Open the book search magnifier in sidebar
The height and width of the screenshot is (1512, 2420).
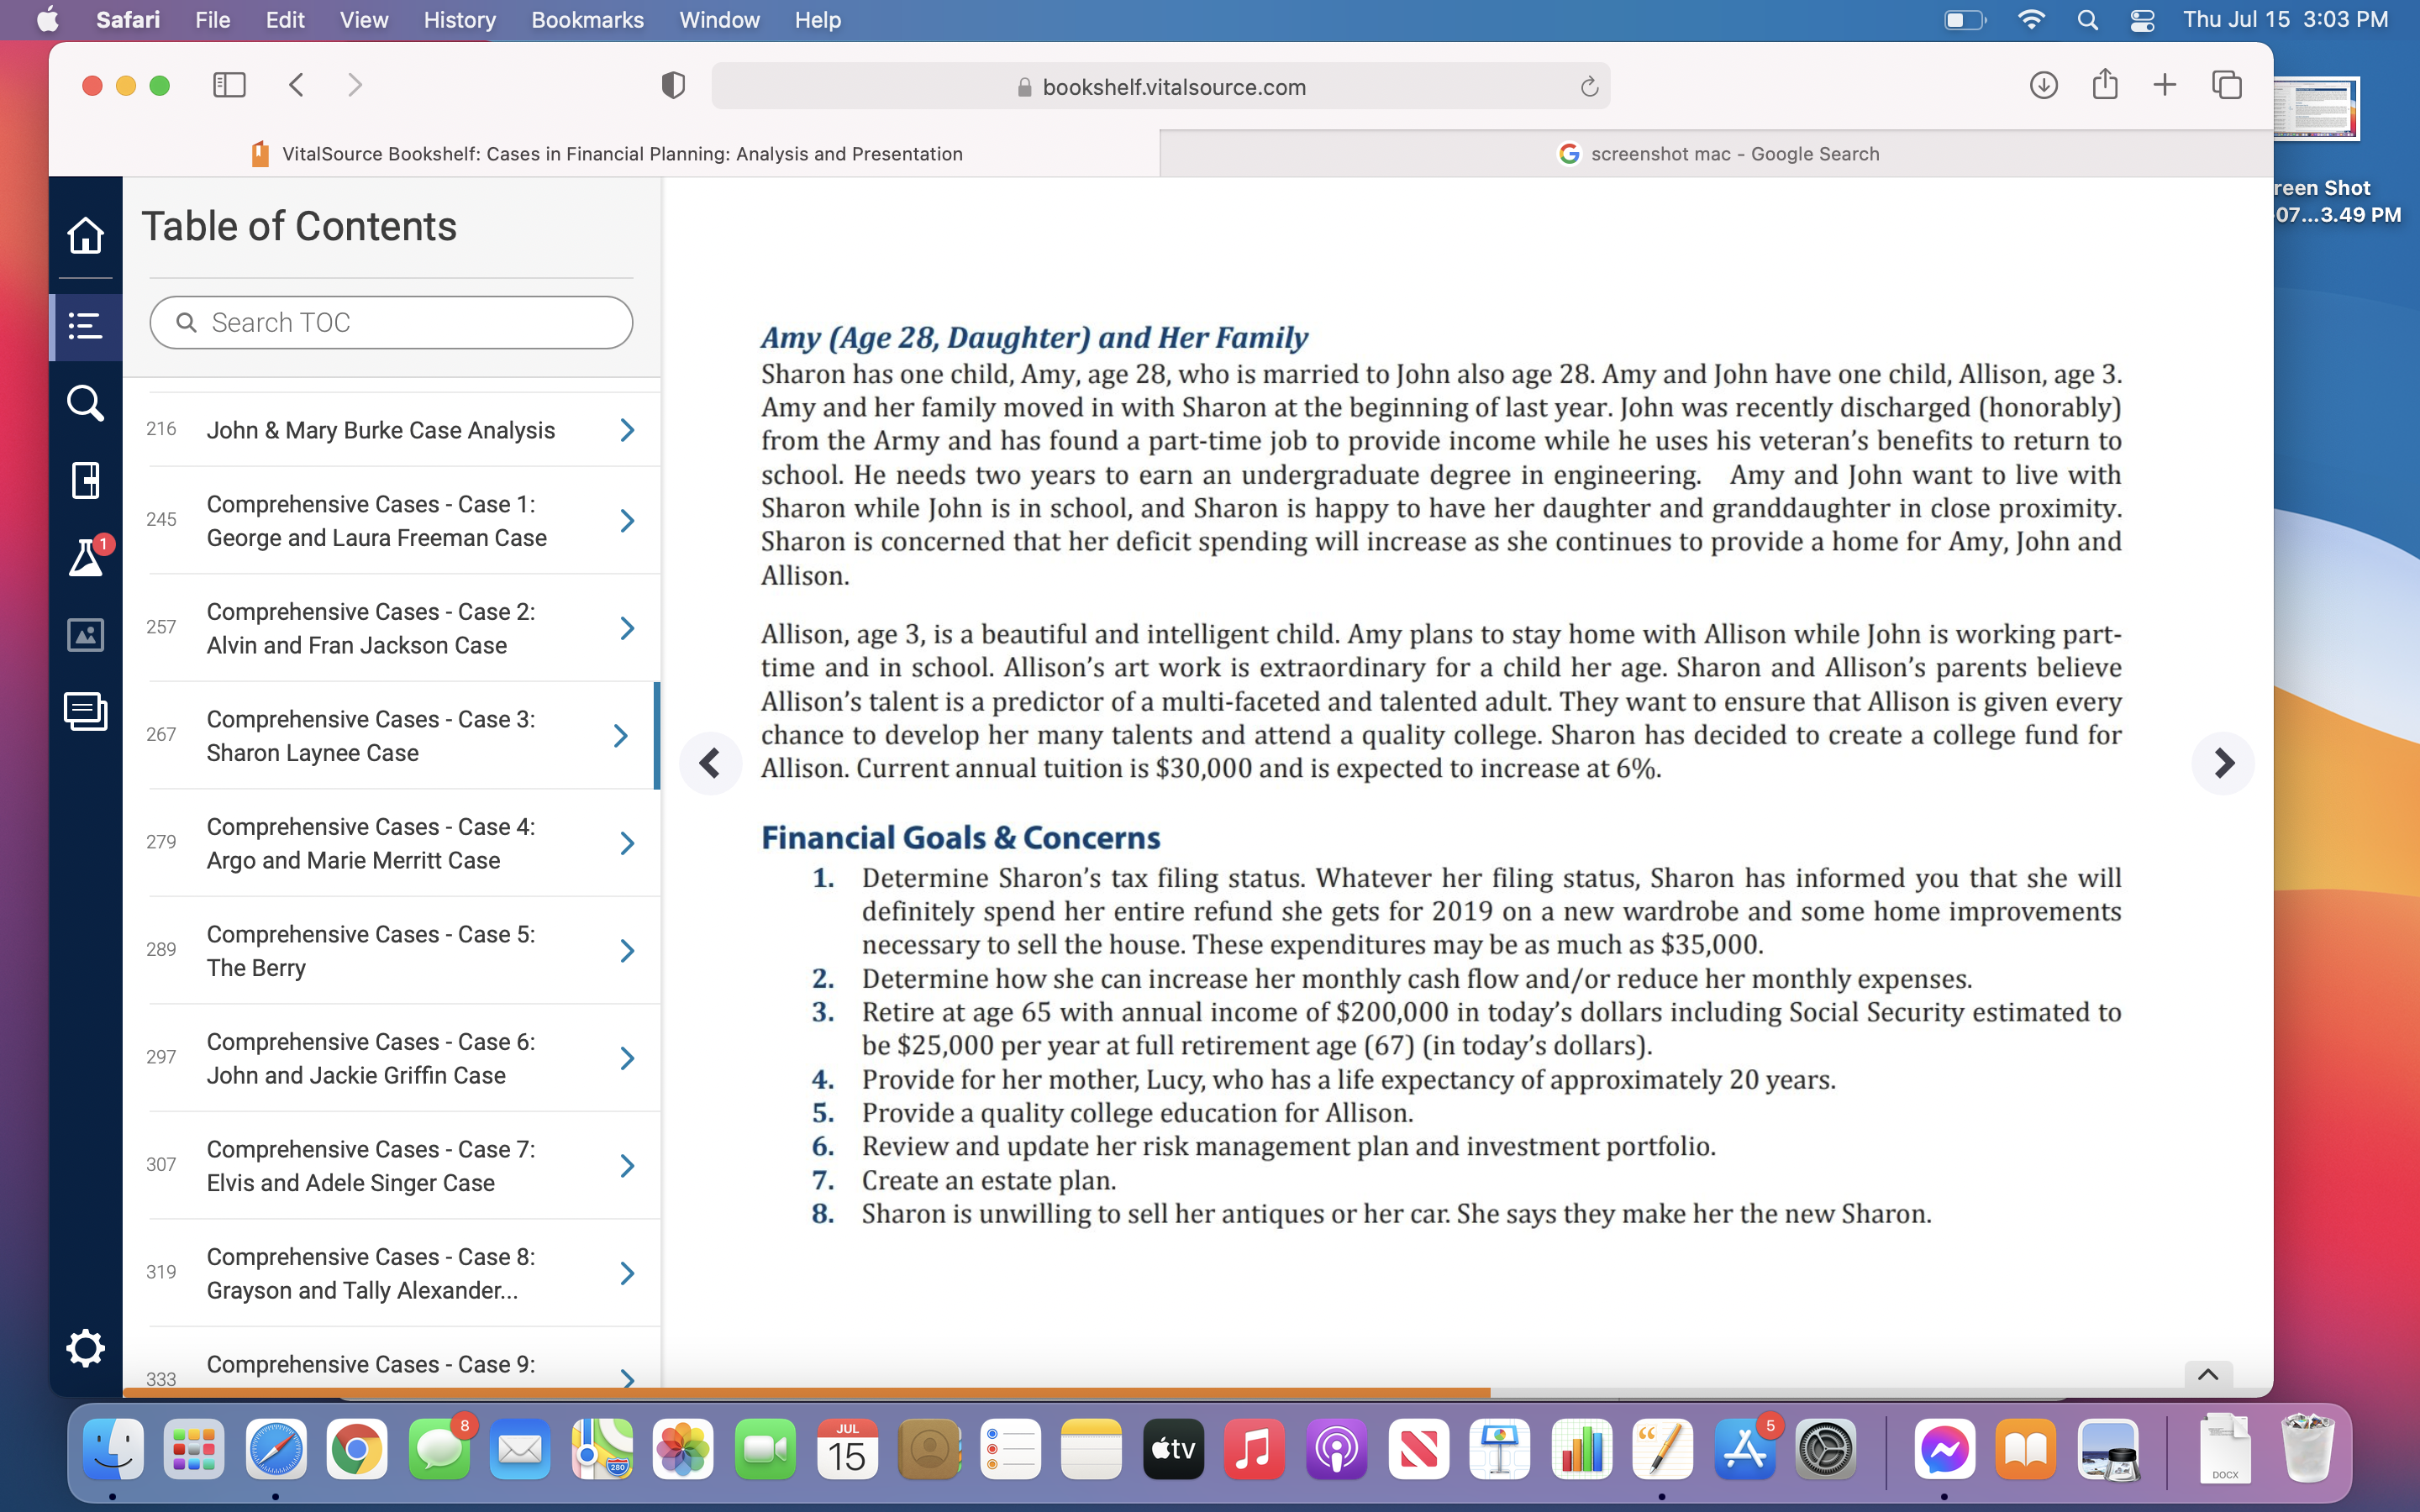point(85,403)
